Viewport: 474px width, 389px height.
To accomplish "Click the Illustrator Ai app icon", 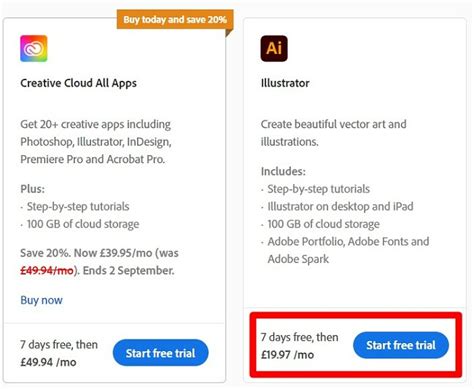I will pos(274,49).
